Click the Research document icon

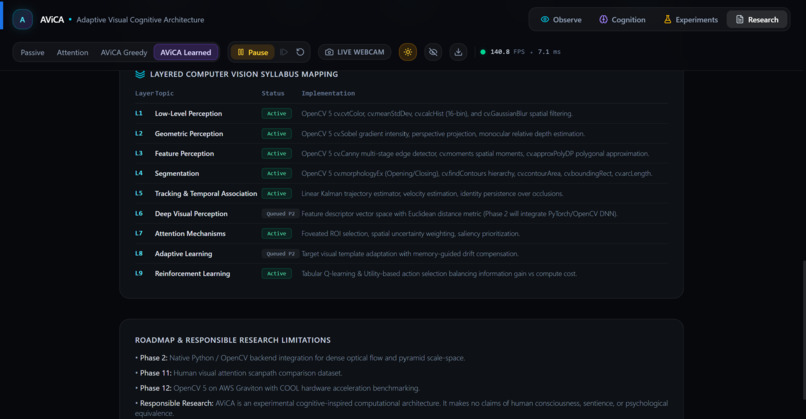coord(739,20)
